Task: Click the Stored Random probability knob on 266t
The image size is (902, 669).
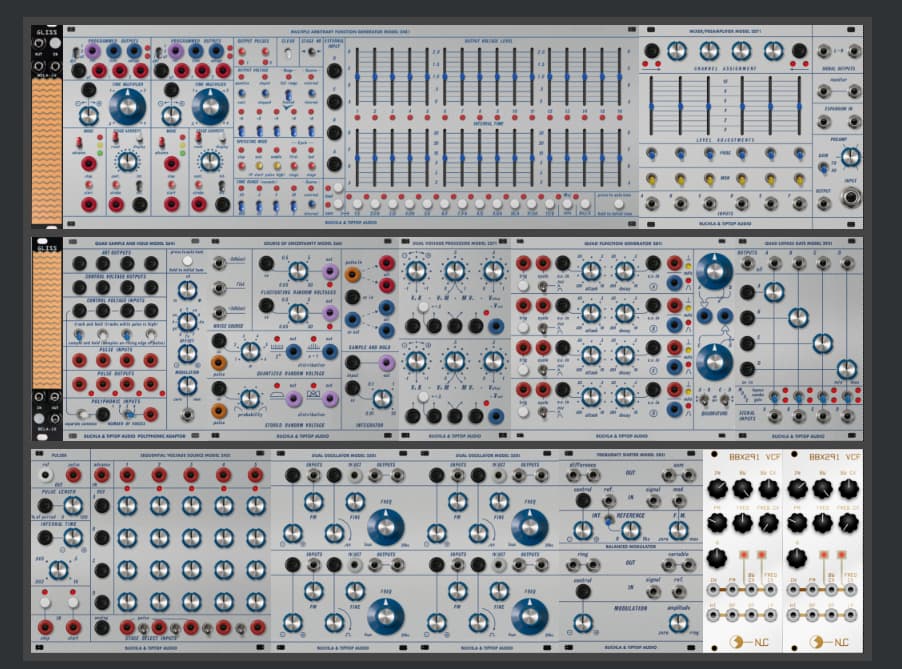Action: [x=249, y=399]
